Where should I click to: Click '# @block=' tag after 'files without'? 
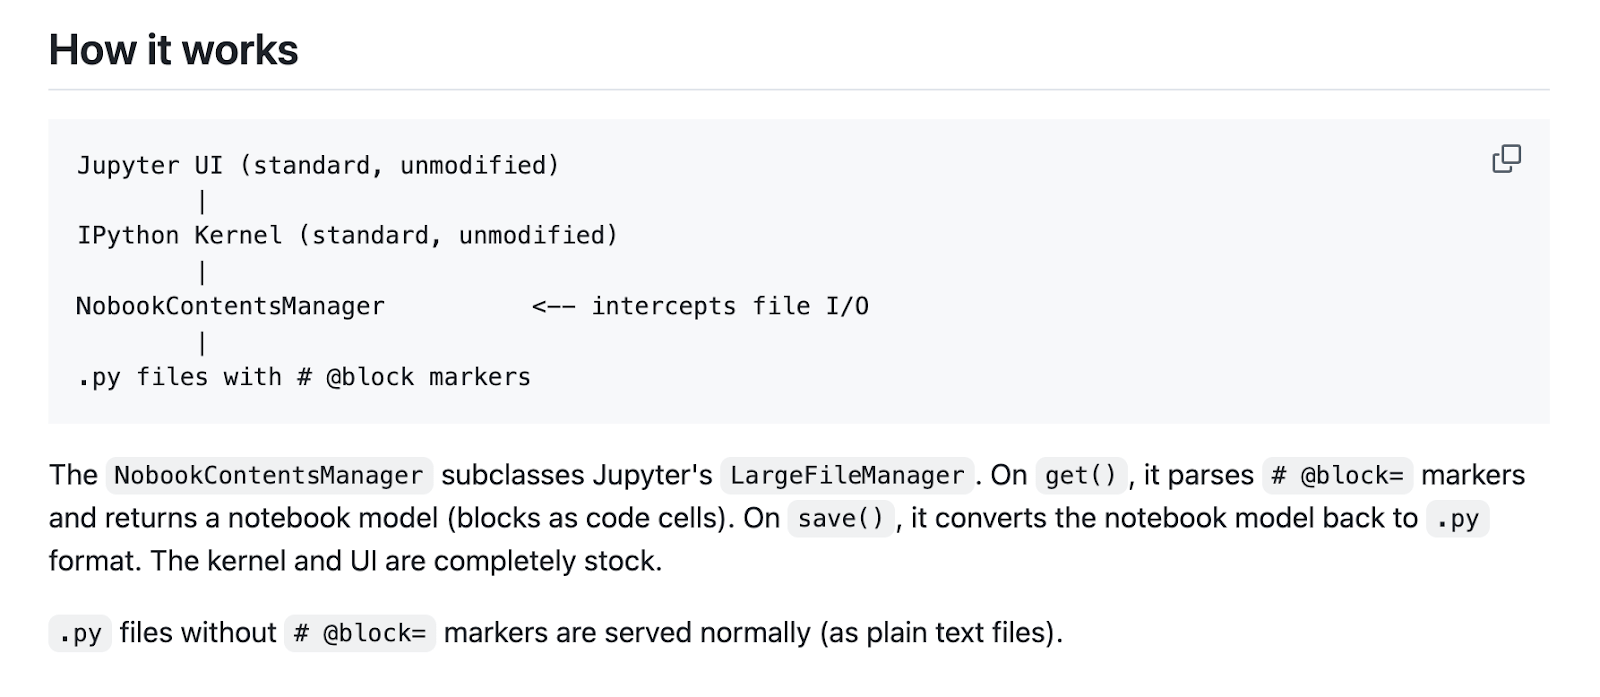[x=360, y=633]
